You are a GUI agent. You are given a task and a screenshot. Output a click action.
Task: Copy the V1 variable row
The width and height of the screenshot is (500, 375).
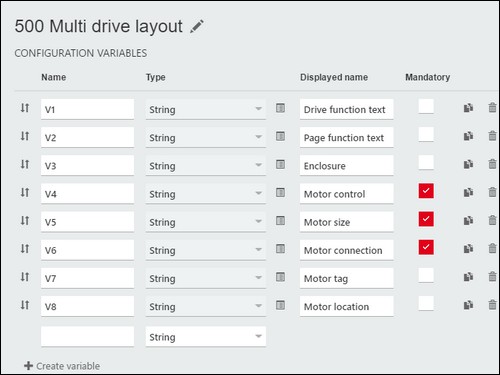point(468,108)
